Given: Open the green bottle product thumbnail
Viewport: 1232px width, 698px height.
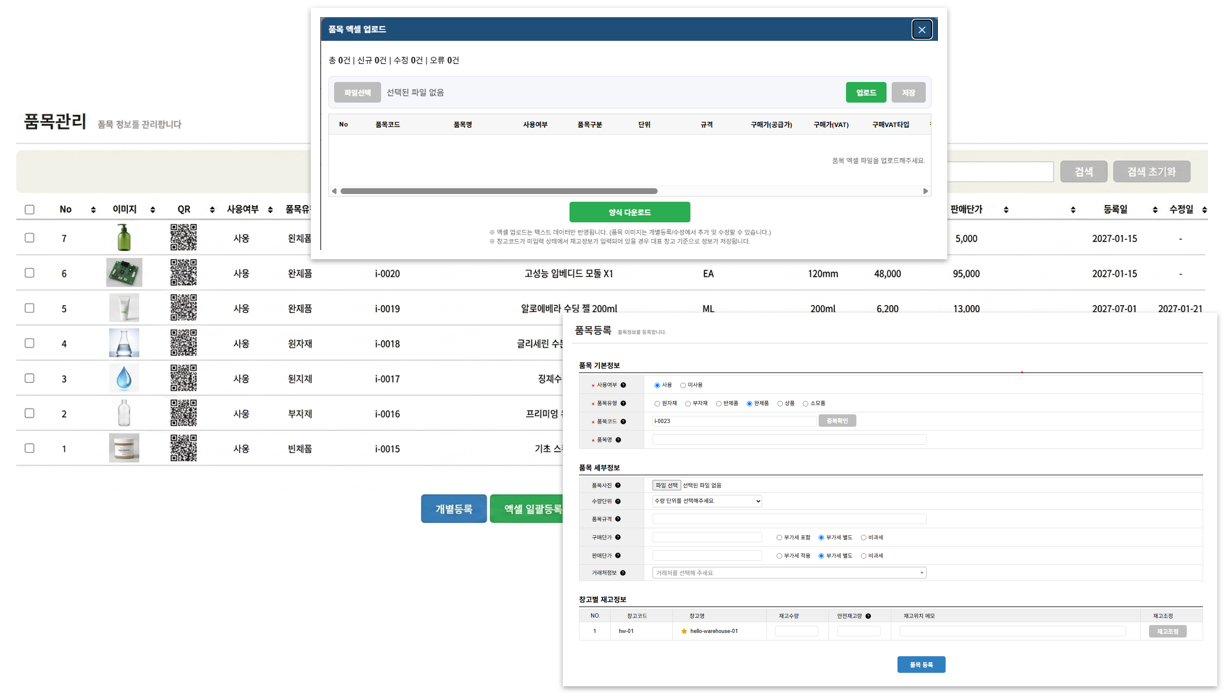Looking at the screenshot, I should [x=124, y=238].
